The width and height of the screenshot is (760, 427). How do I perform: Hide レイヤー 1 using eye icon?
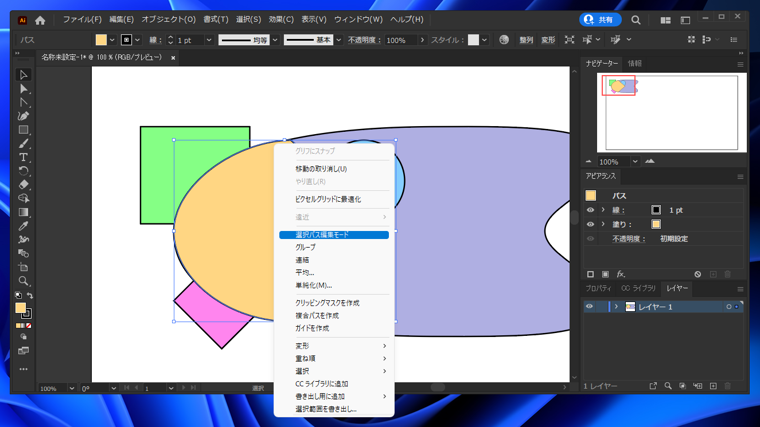590,307
